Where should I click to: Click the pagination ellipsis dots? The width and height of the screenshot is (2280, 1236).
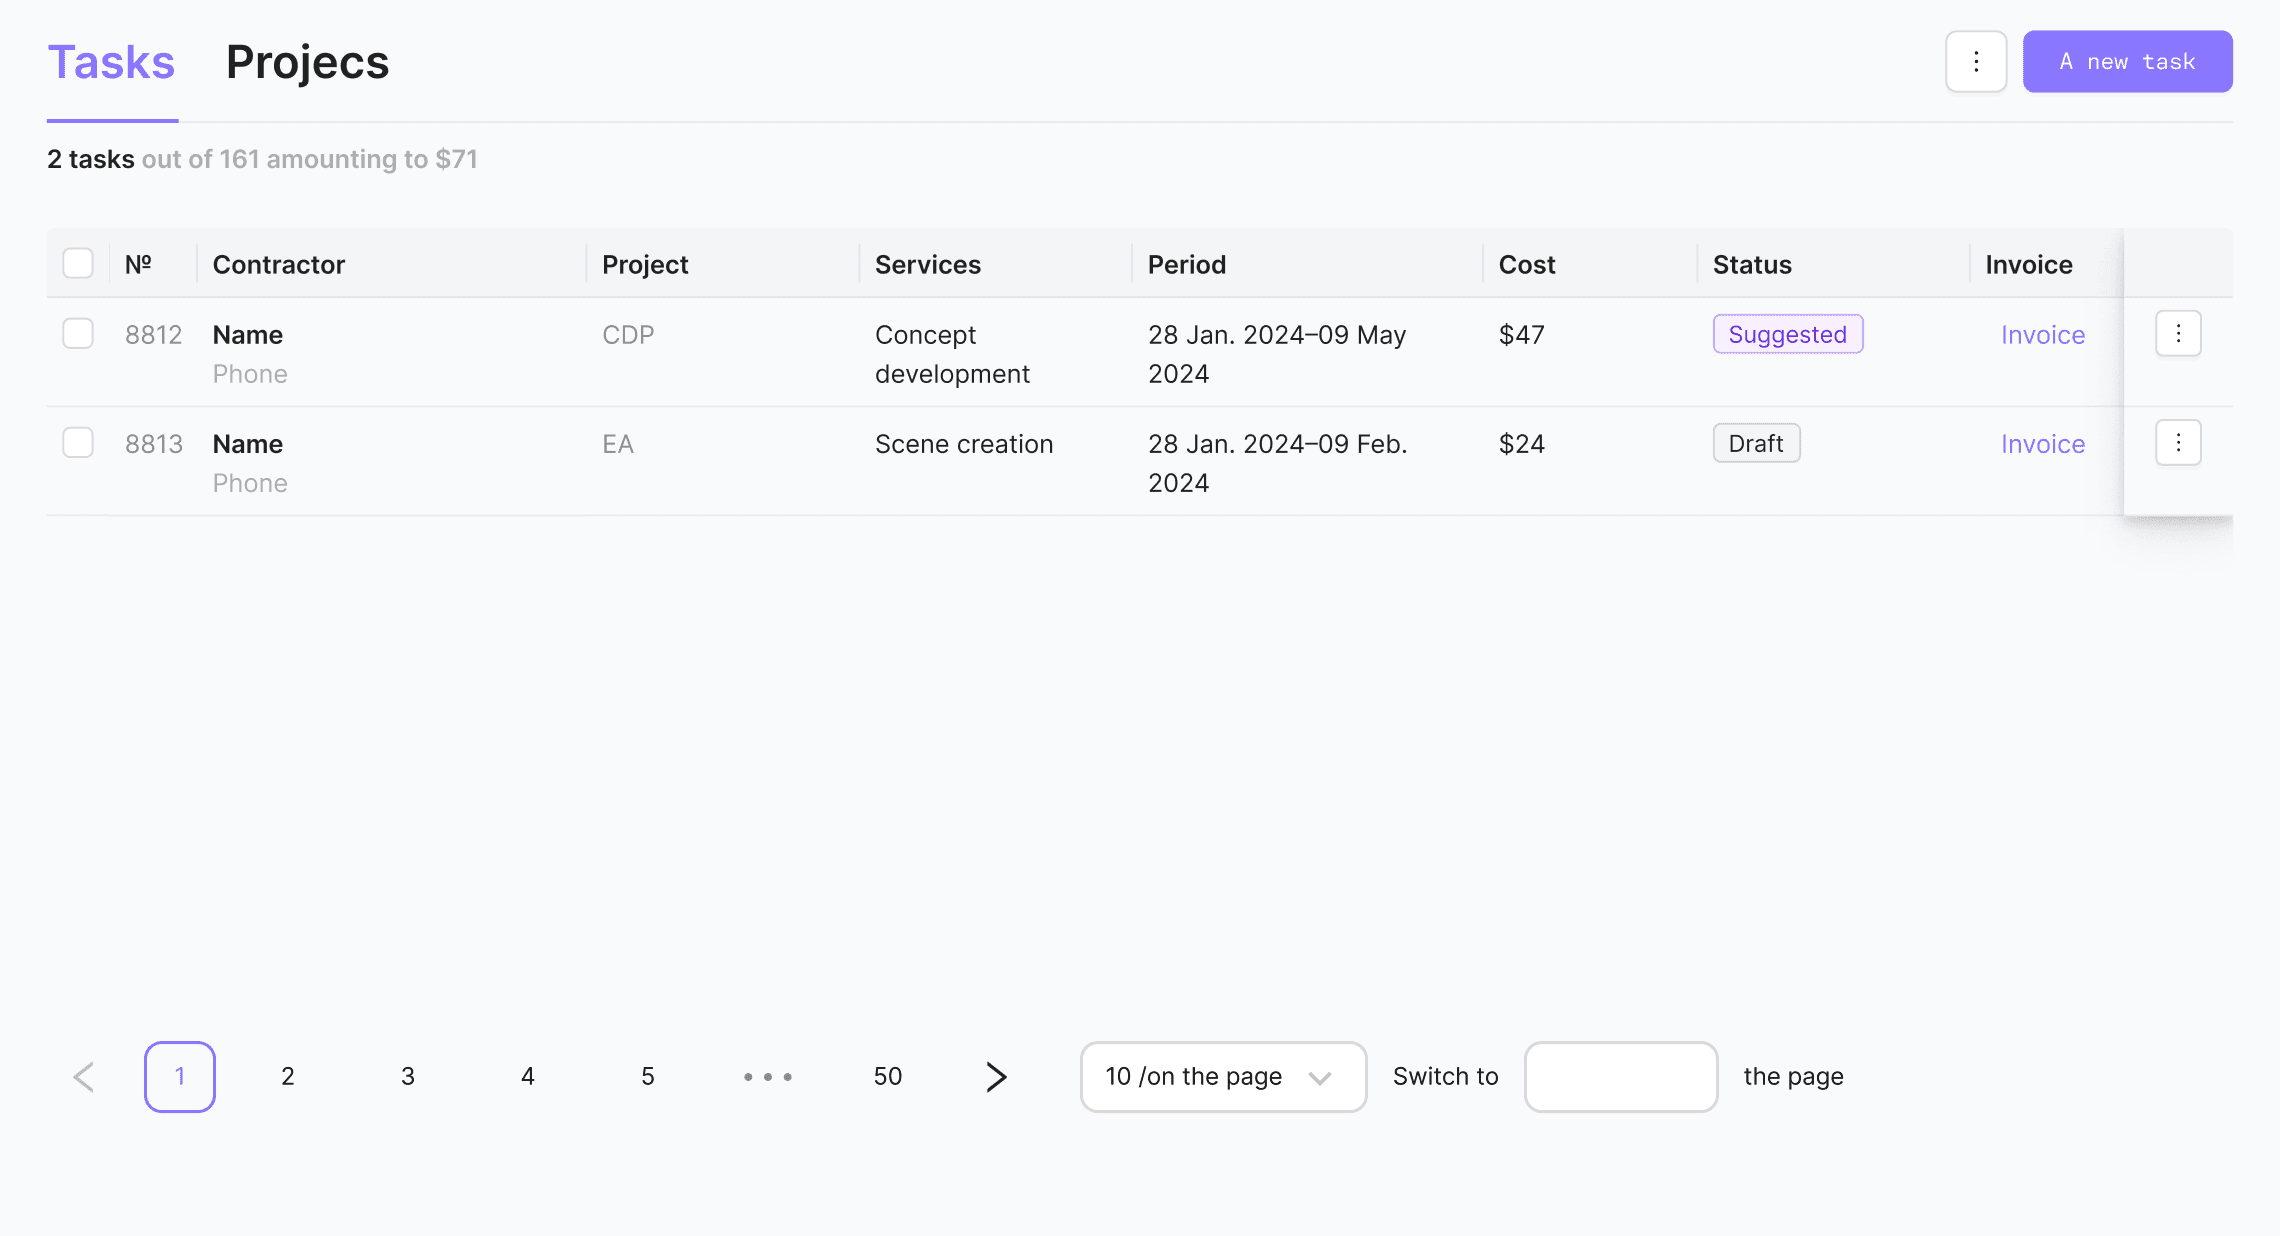[x=767, y=1077]
